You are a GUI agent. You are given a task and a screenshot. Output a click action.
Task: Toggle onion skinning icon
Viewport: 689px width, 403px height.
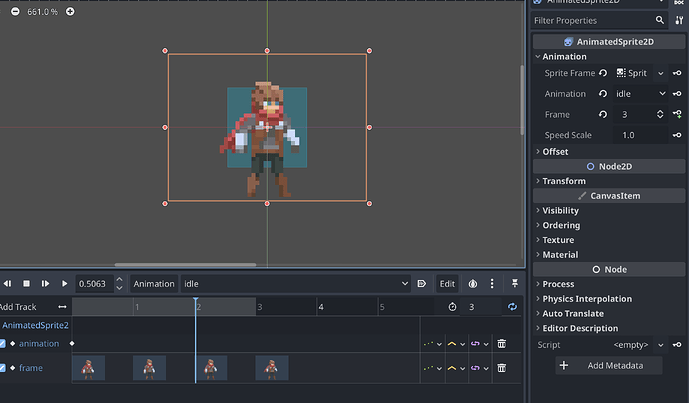473,283
